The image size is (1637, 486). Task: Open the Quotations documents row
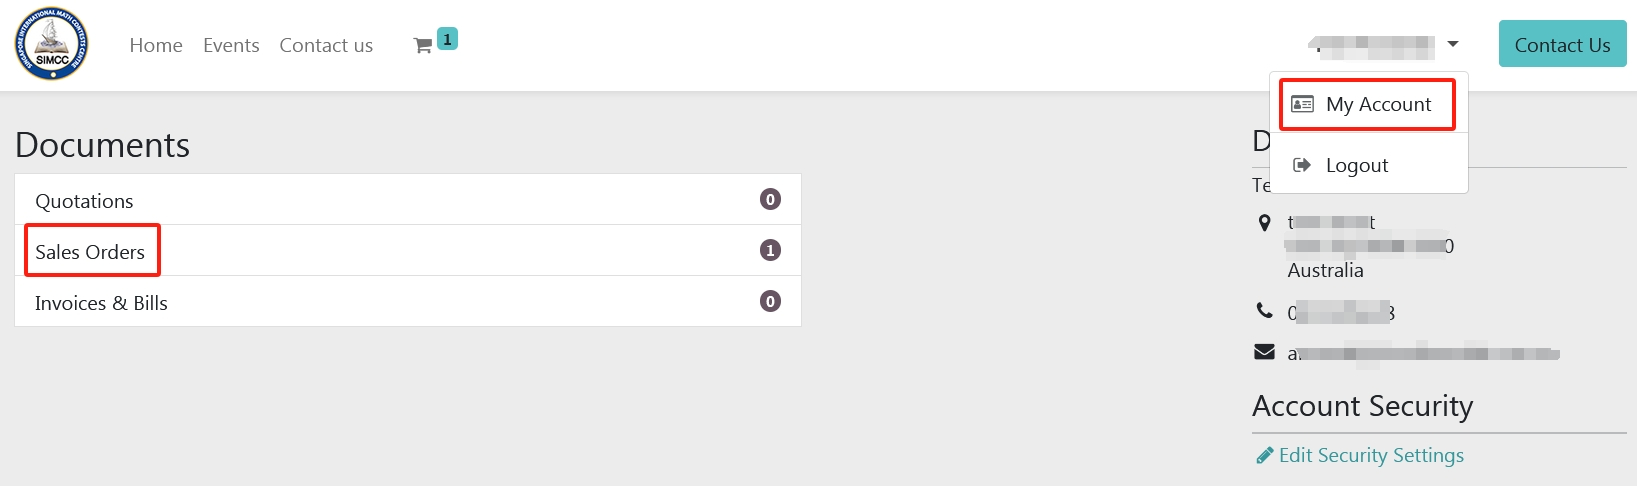tap(408, 200)
